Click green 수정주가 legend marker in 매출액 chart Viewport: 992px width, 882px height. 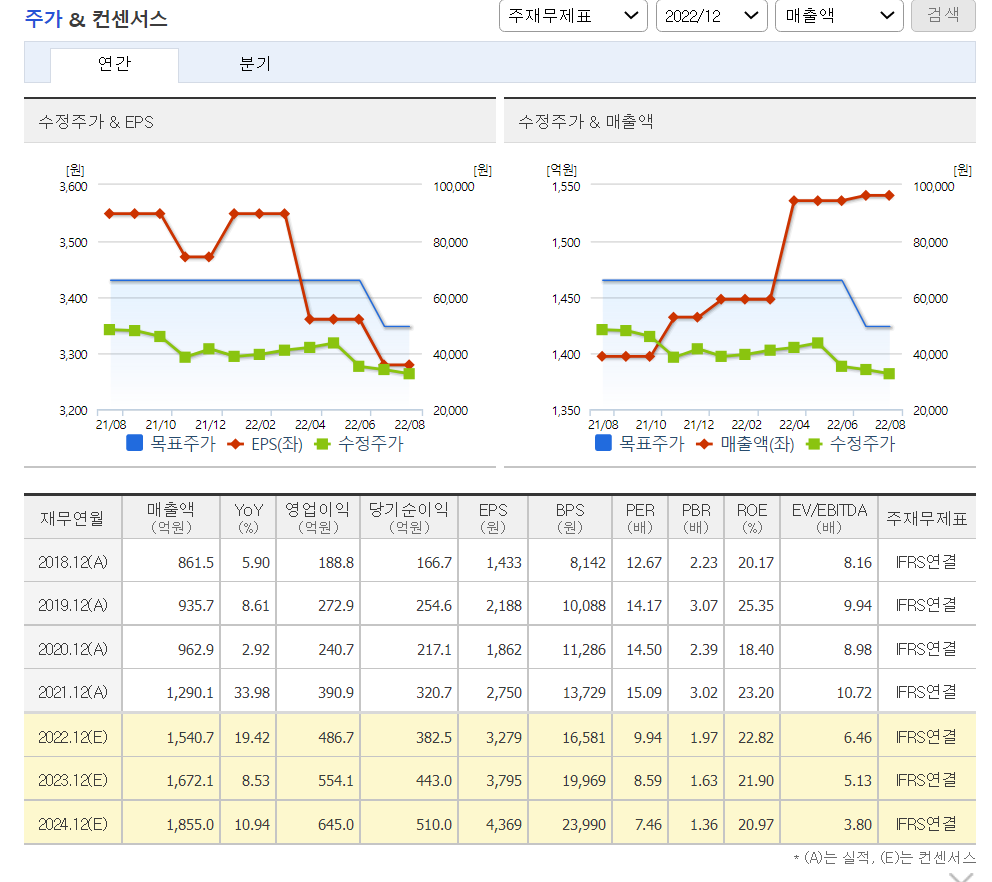[814, 444]
